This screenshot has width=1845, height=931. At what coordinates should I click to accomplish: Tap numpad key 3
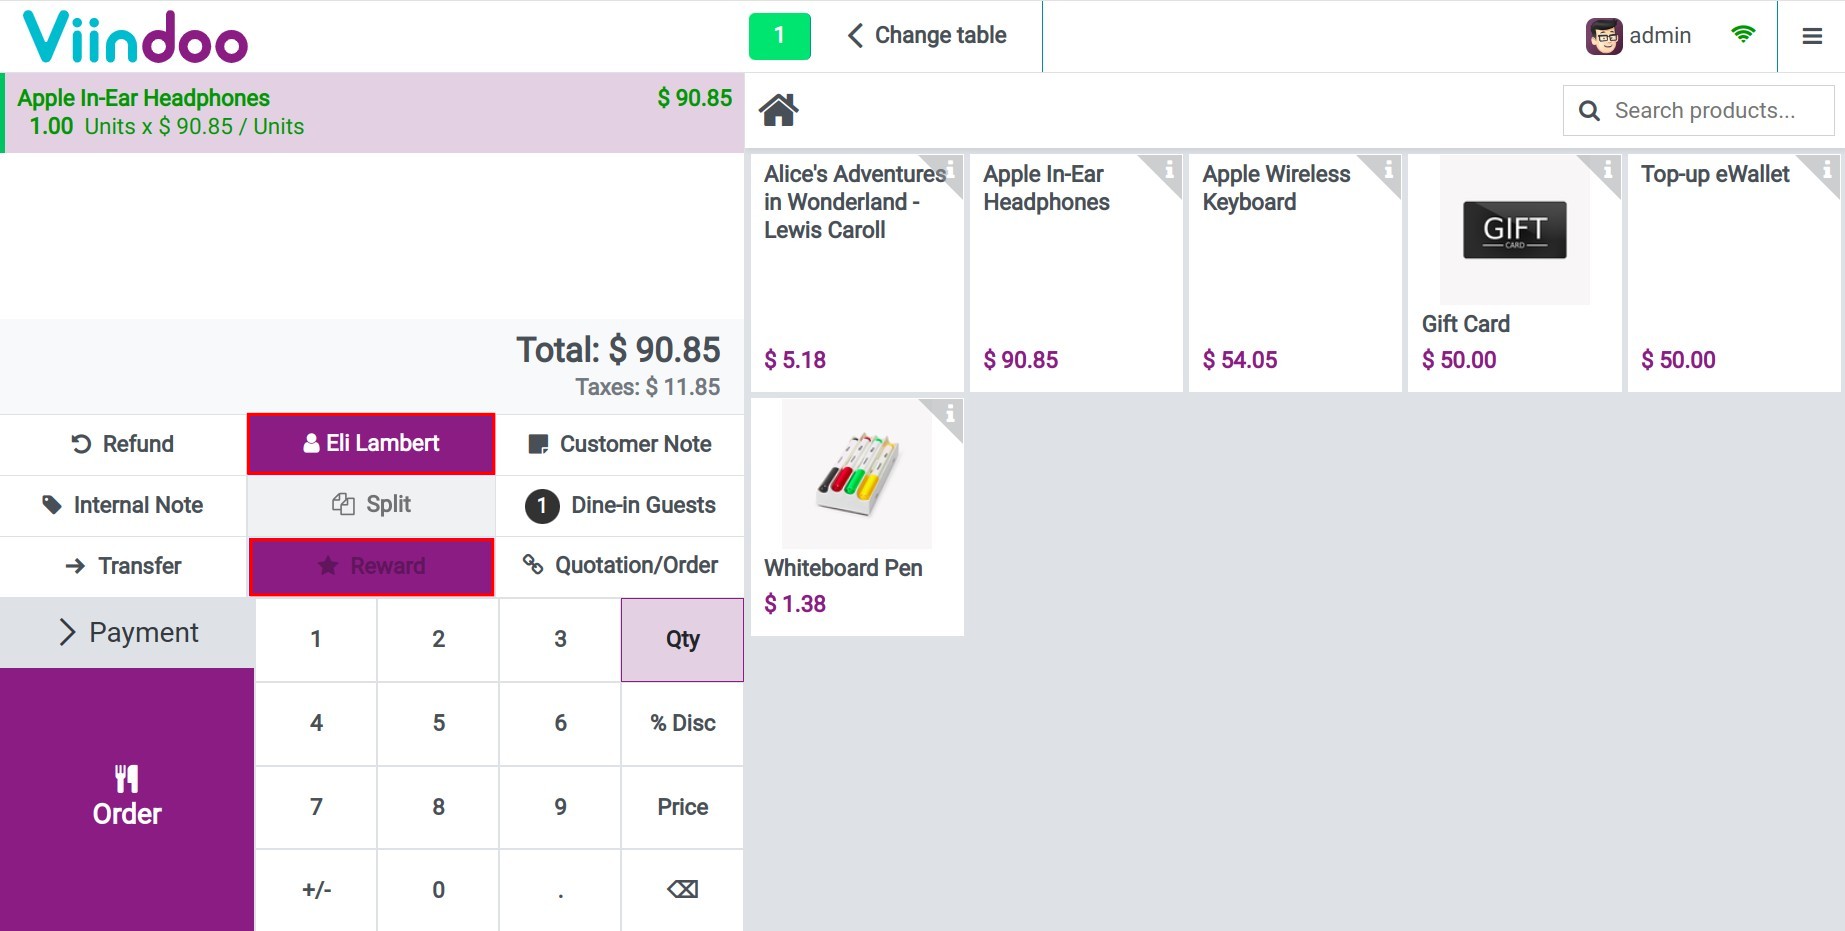click(560, 640)
